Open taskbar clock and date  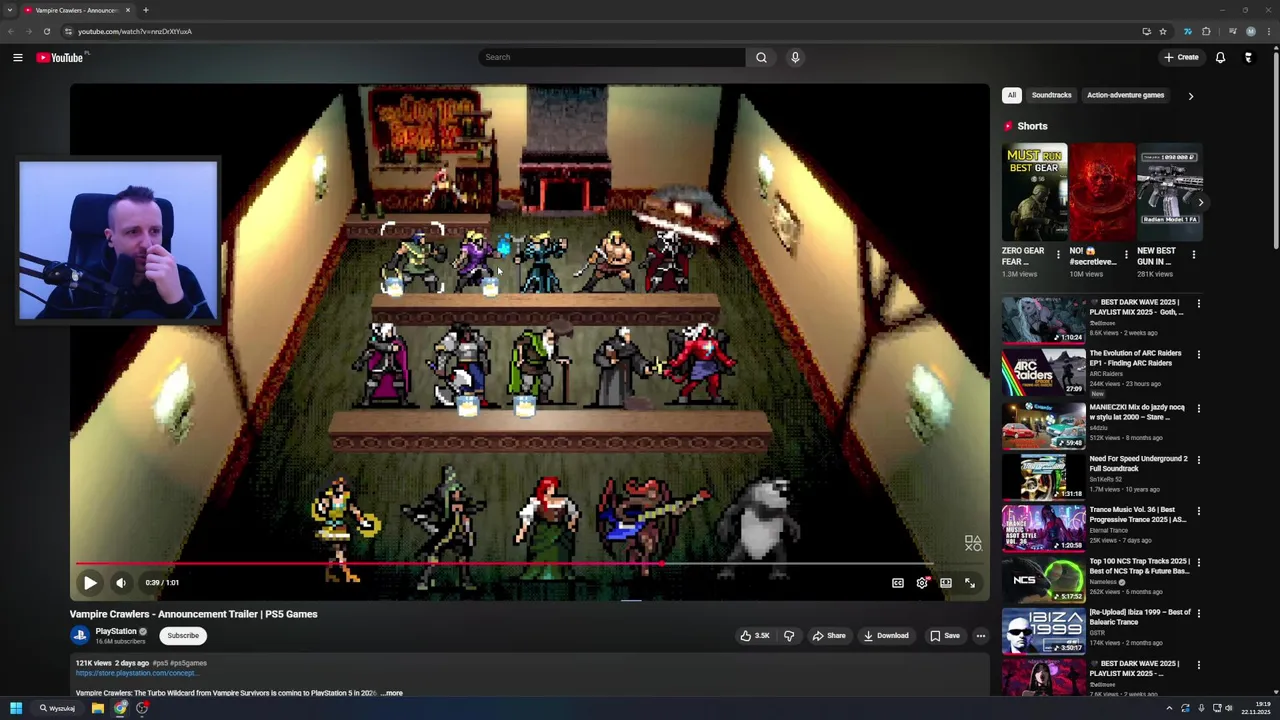pyautogui.click(x=1257, y=708)
